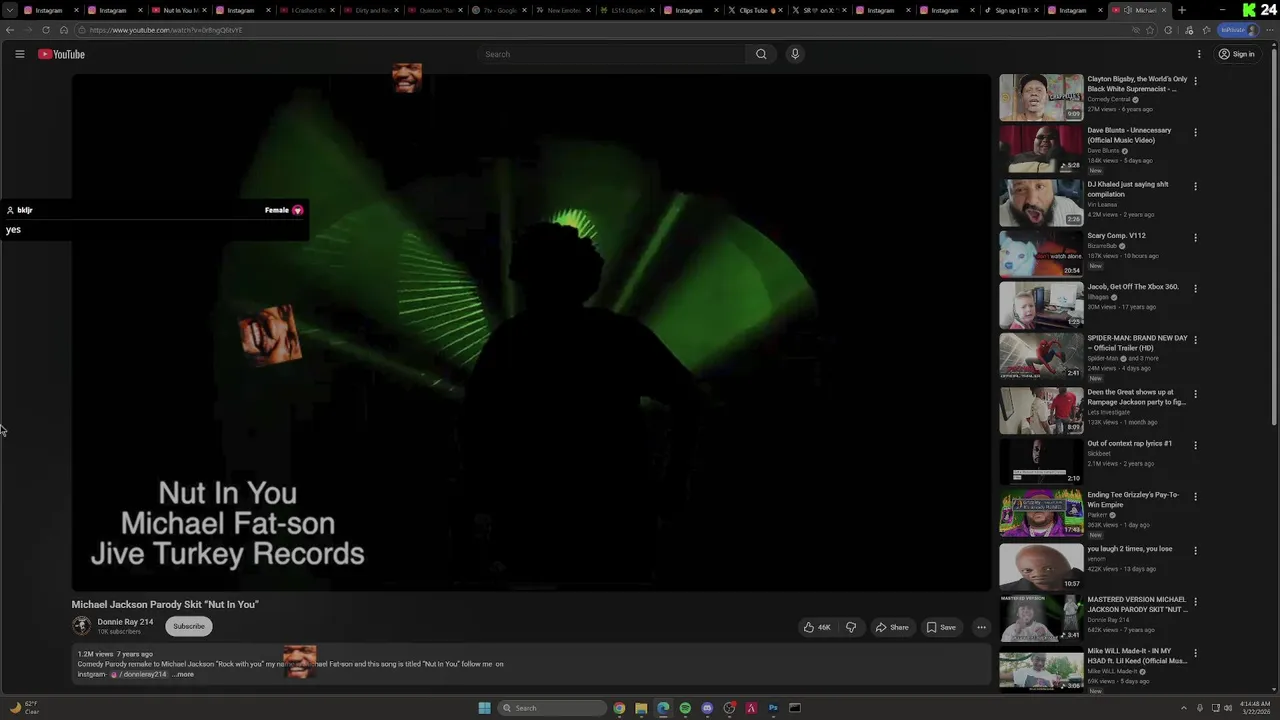Open a new browser tab with plus
The image size is (1280, 720).
click(1182, 10)
